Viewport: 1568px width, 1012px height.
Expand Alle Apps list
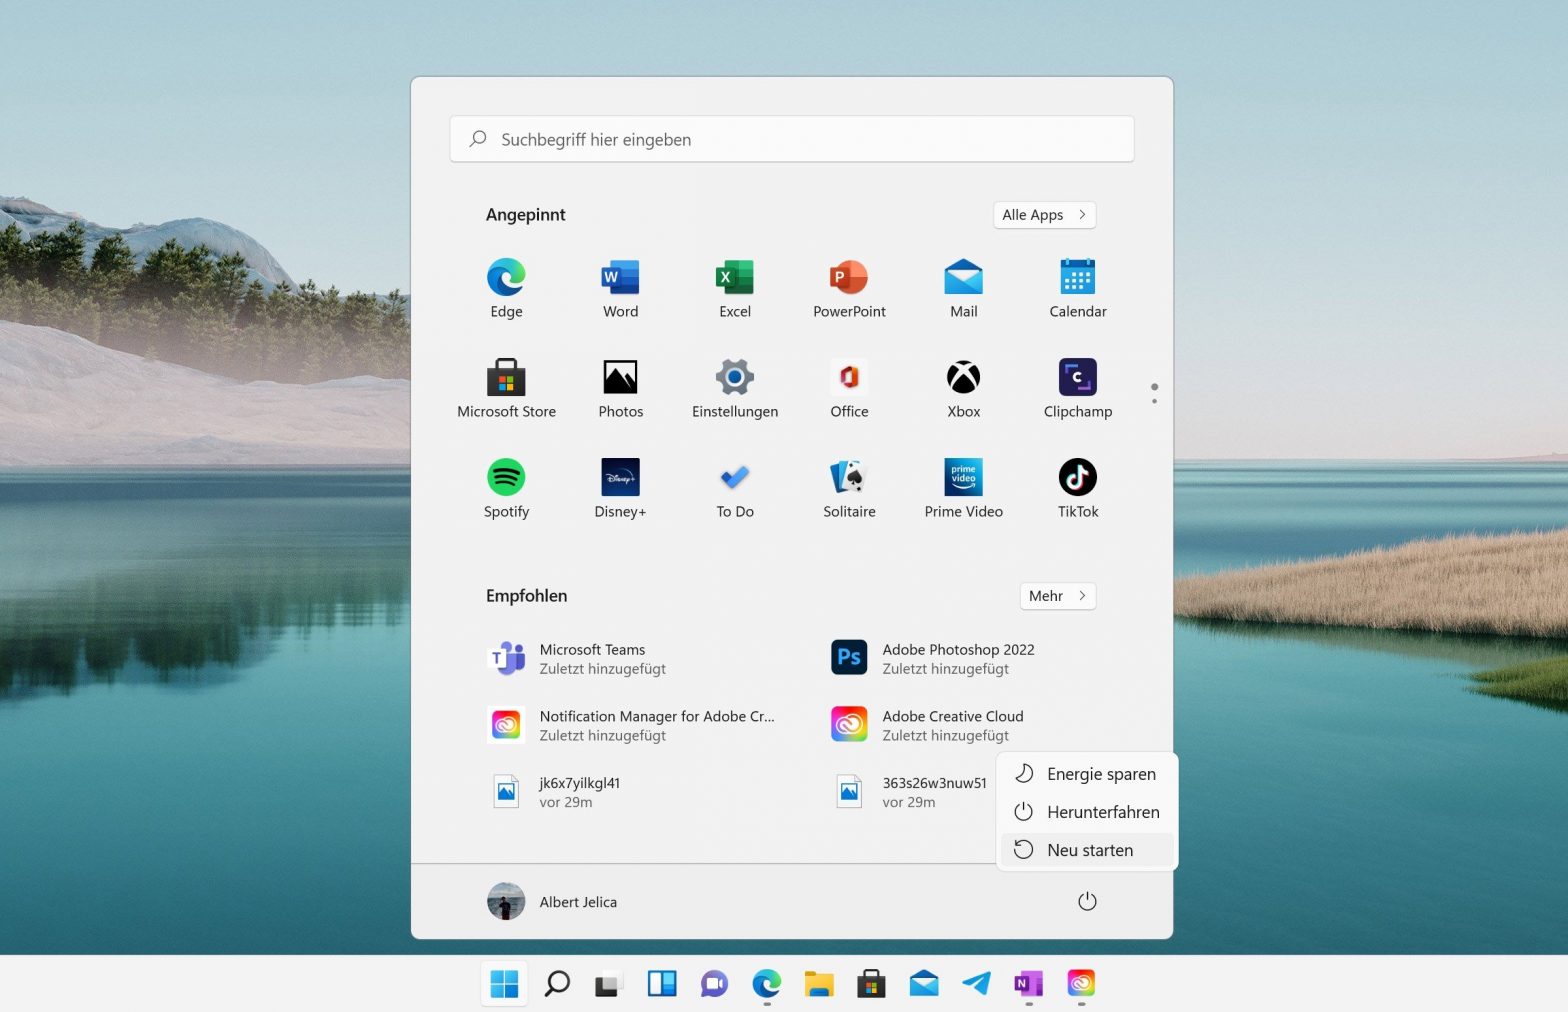(1044, 215)
